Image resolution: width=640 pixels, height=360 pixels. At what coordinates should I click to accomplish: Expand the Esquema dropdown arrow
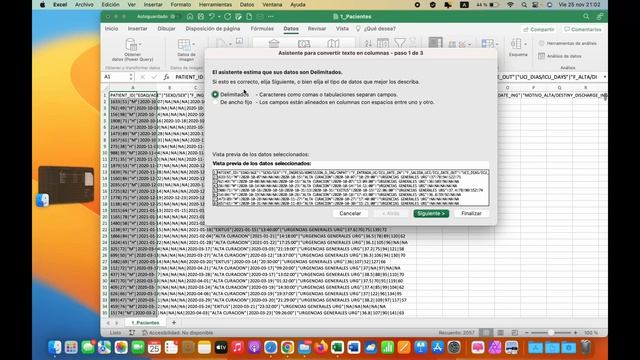pos(525,44)
